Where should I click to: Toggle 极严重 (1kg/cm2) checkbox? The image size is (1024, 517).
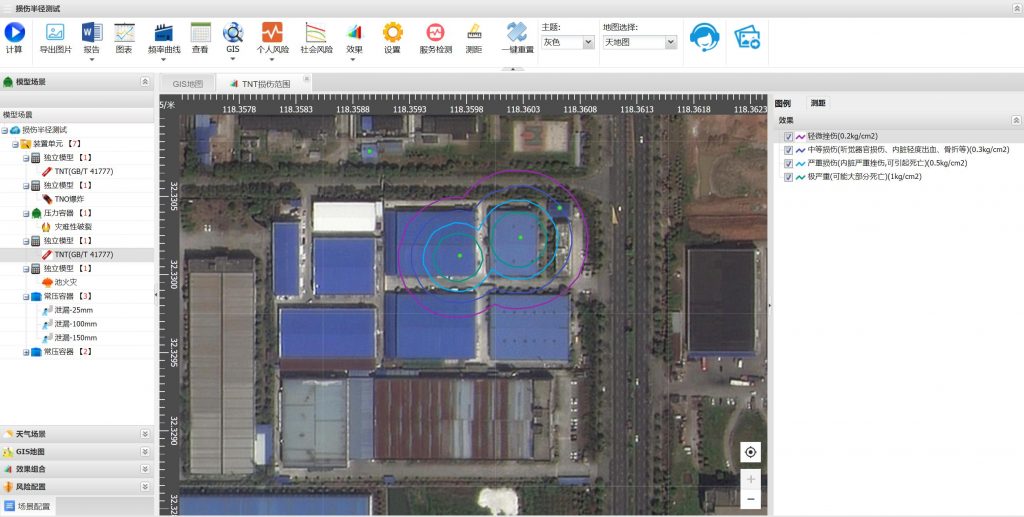pyautogui.click(x=789, y=177)
